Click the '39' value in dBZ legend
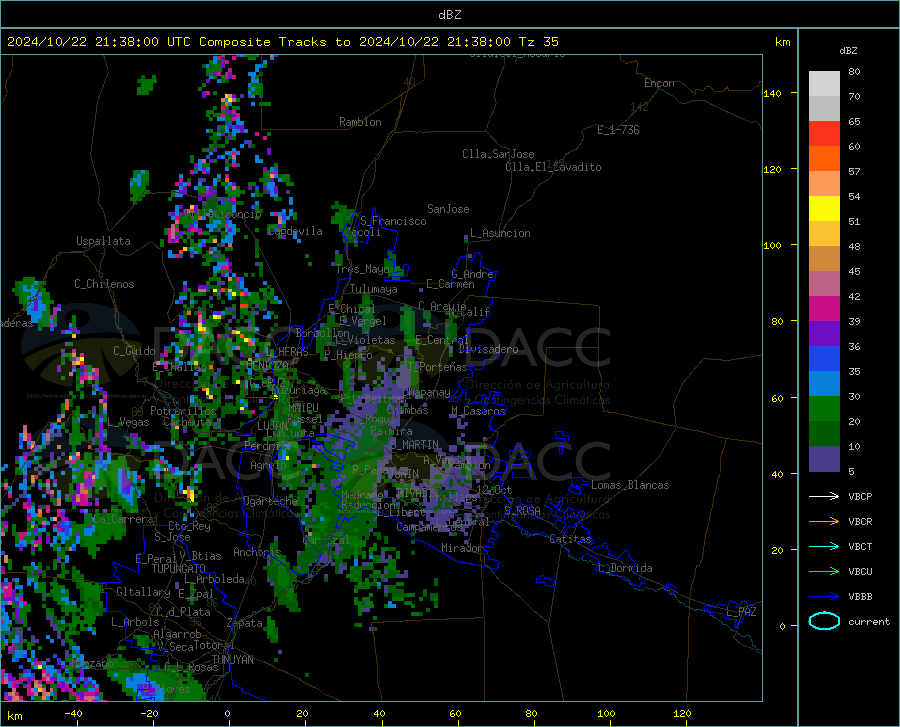The height and width of the screenshot is (727, 900). (854, 321)
